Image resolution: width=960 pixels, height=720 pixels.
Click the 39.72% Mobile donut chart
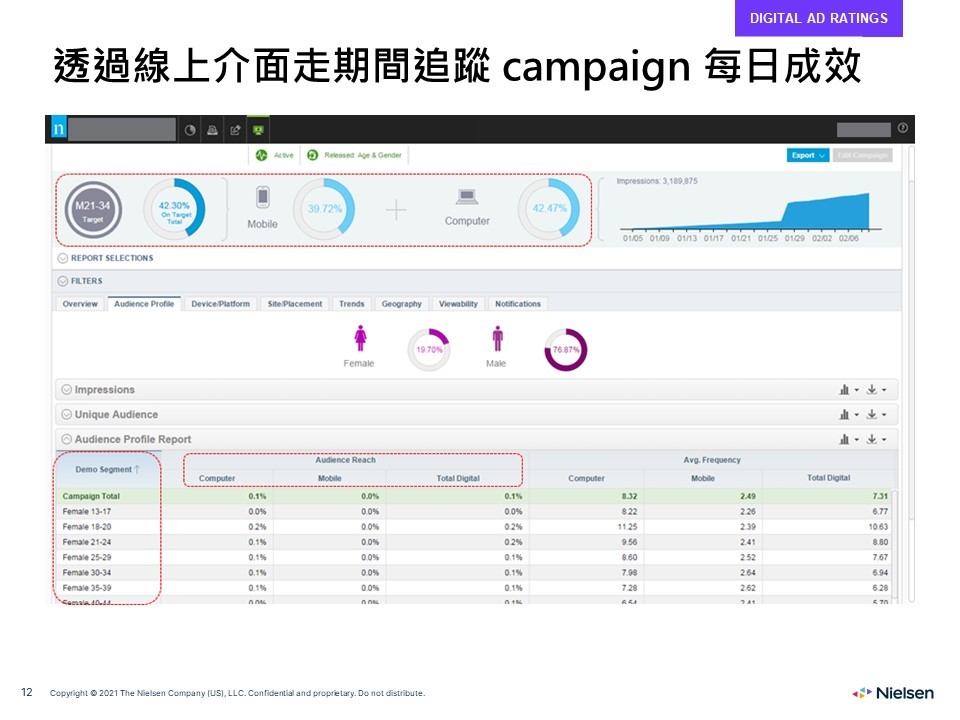click(324, 209)
